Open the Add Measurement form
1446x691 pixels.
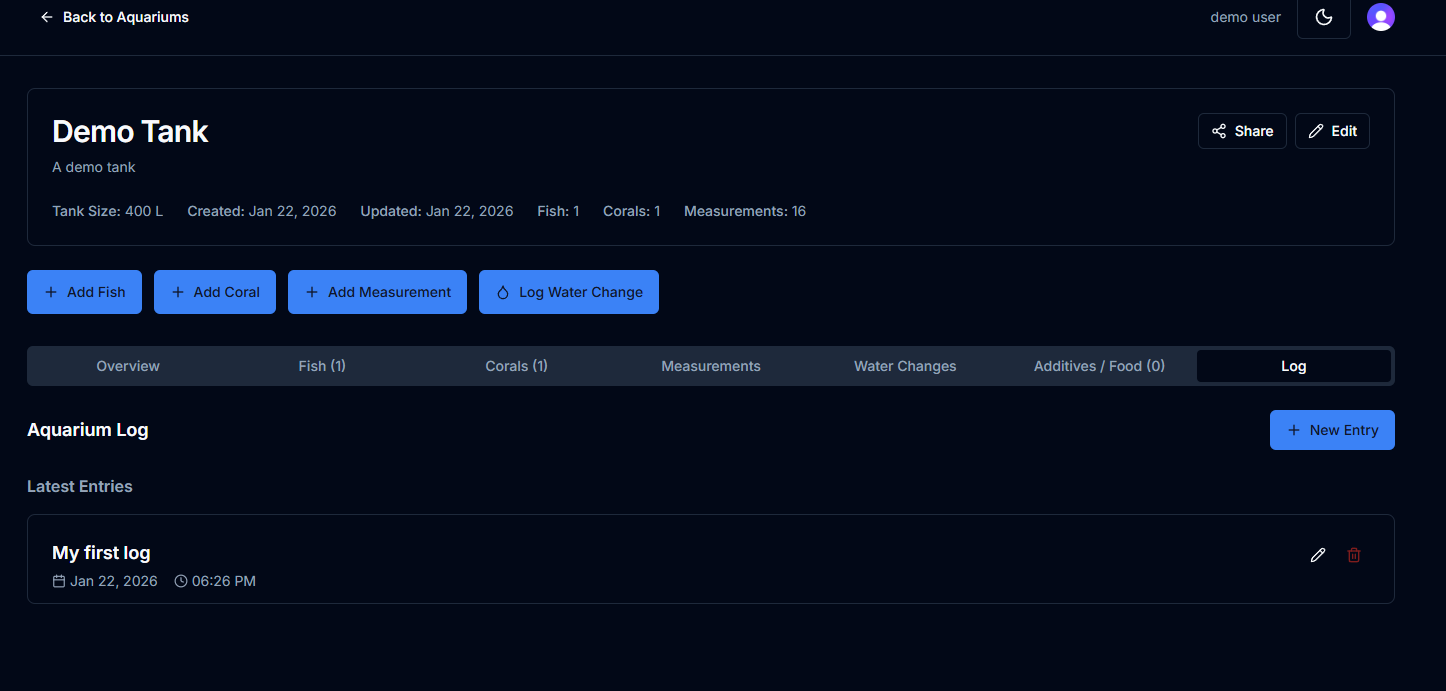pyautogui.click(x=377, y=292)
